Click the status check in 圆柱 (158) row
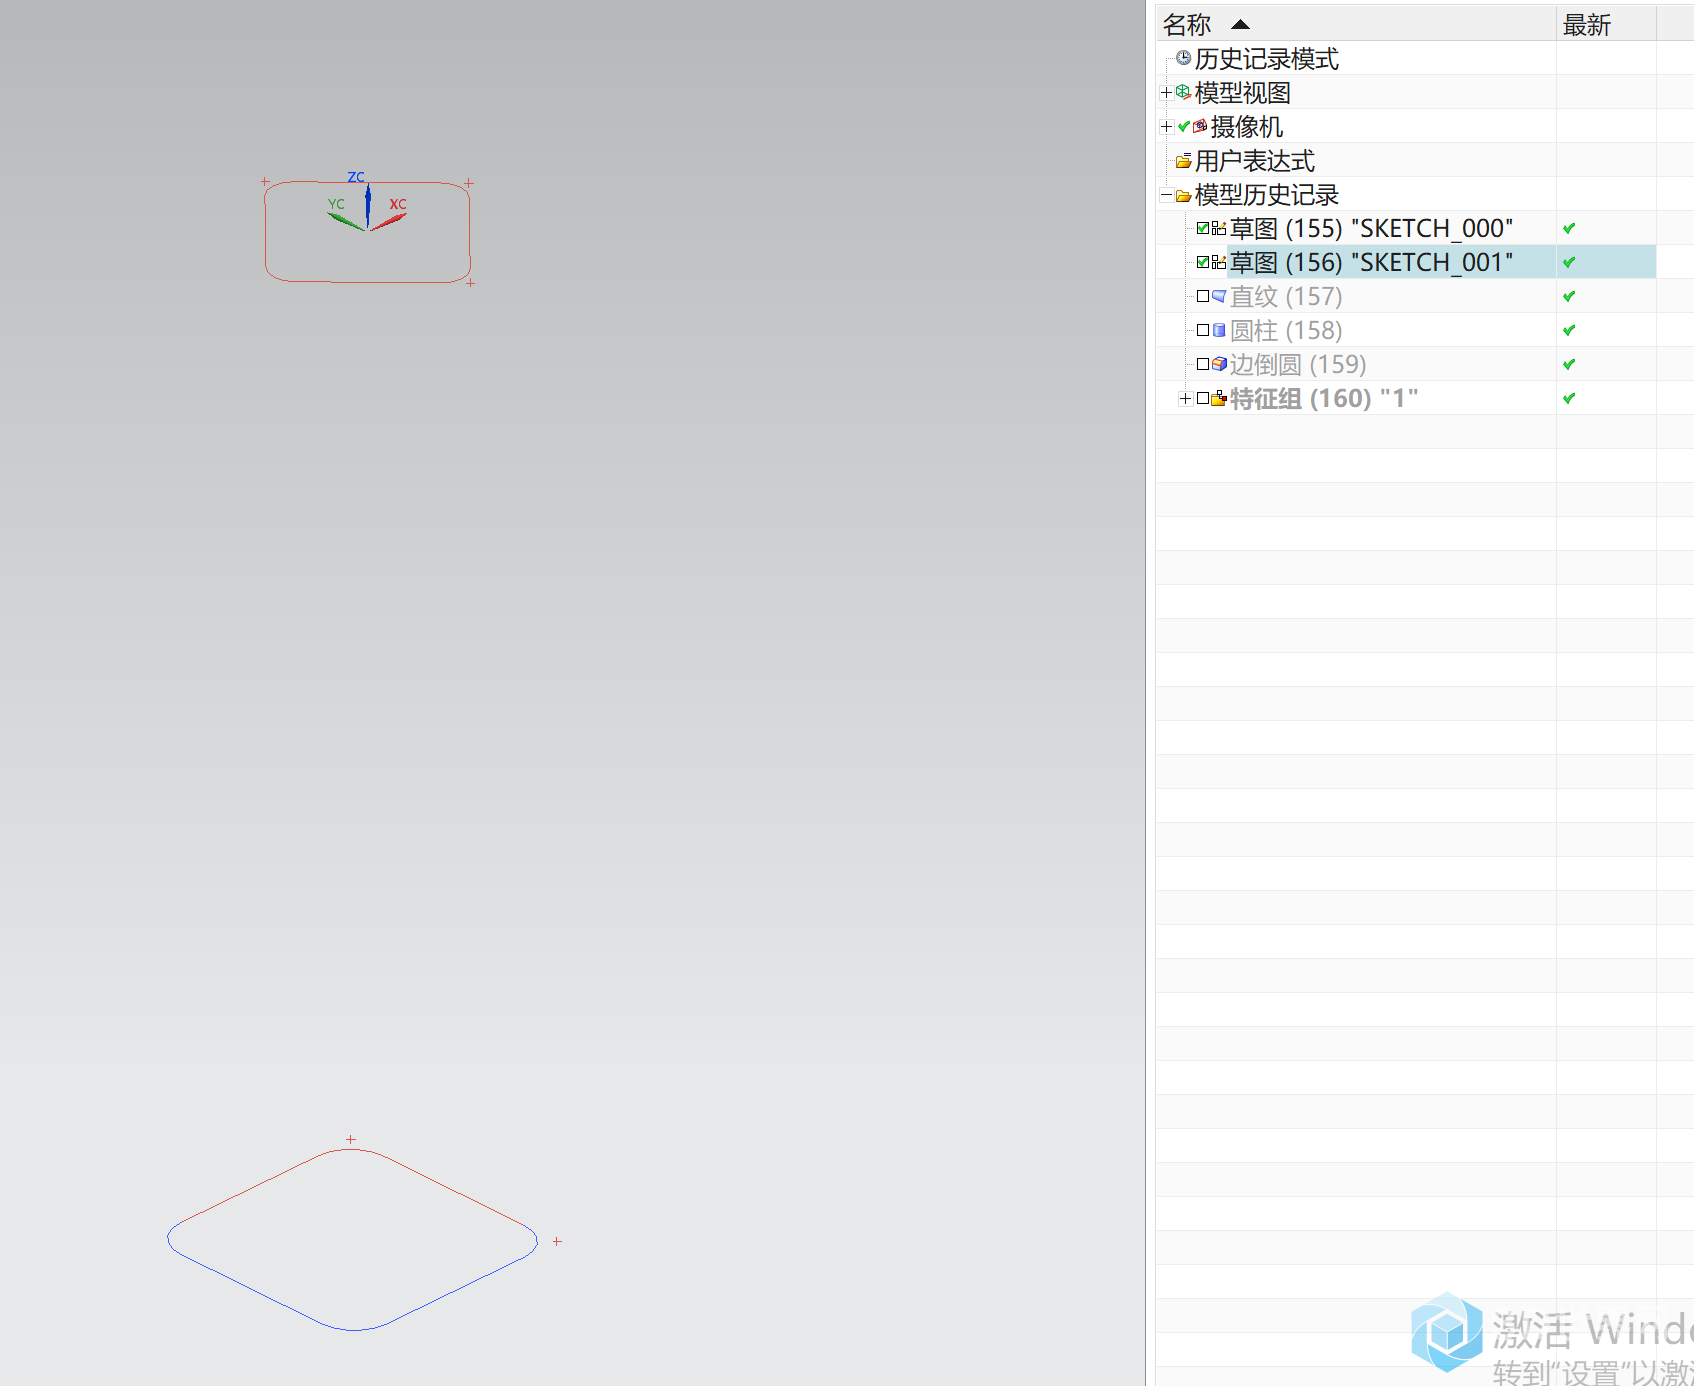 (1569, 330)
